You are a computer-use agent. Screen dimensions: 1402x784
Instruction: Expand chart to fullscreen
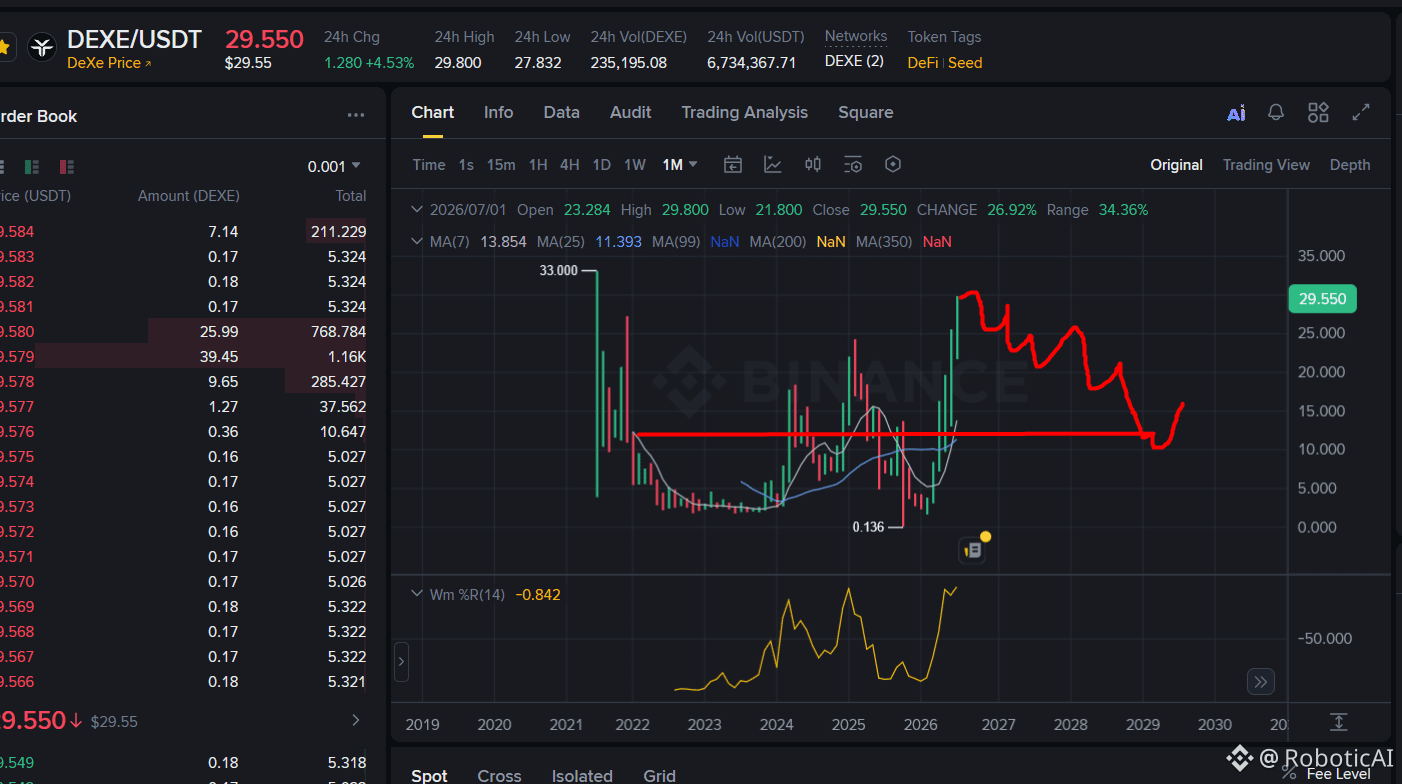pos(1360,112)
